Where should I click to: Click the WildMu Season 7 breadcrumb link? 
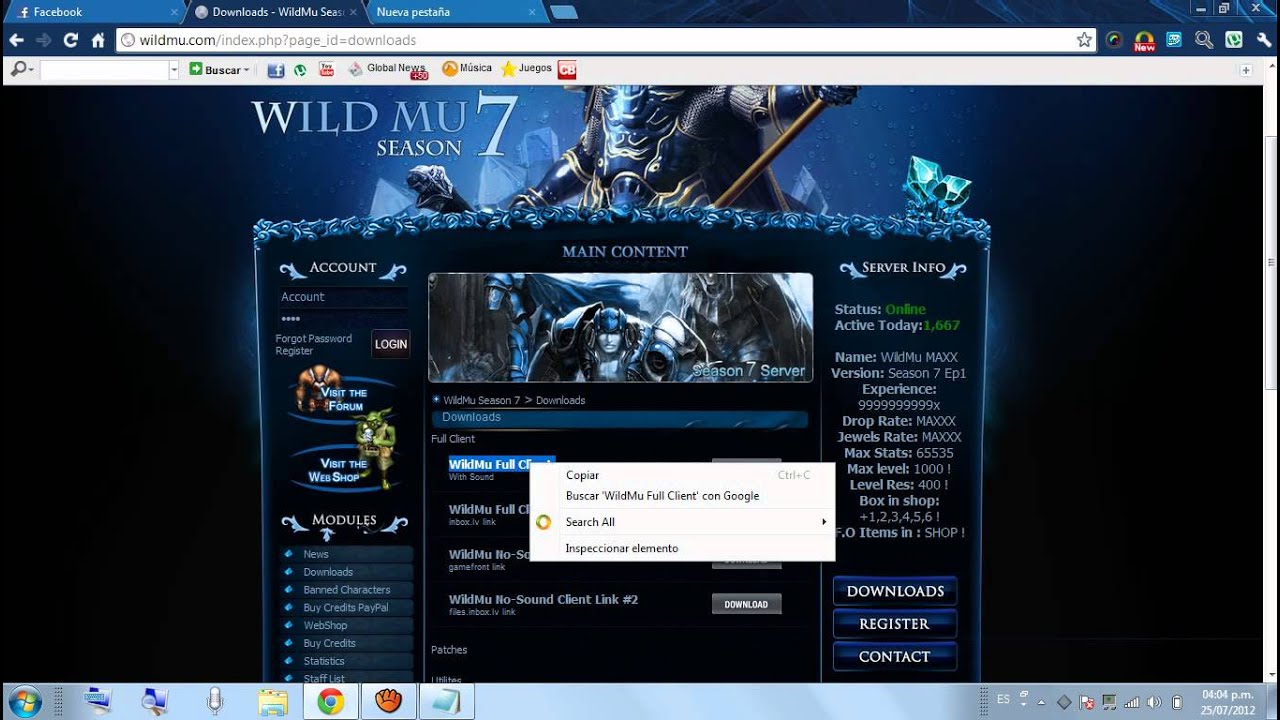click(x=482, y=400)
